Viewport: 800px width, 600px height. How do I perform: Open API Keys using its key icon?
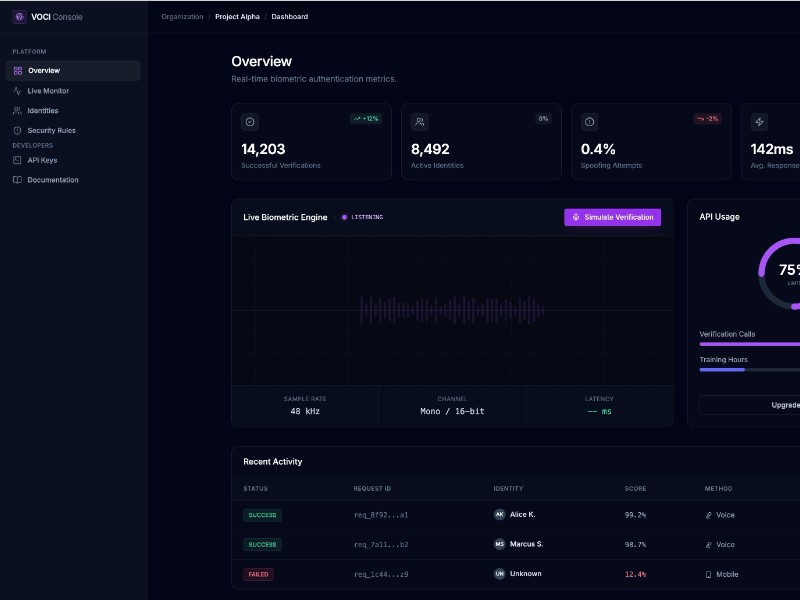pyautogui.click(x=18, y=160)
